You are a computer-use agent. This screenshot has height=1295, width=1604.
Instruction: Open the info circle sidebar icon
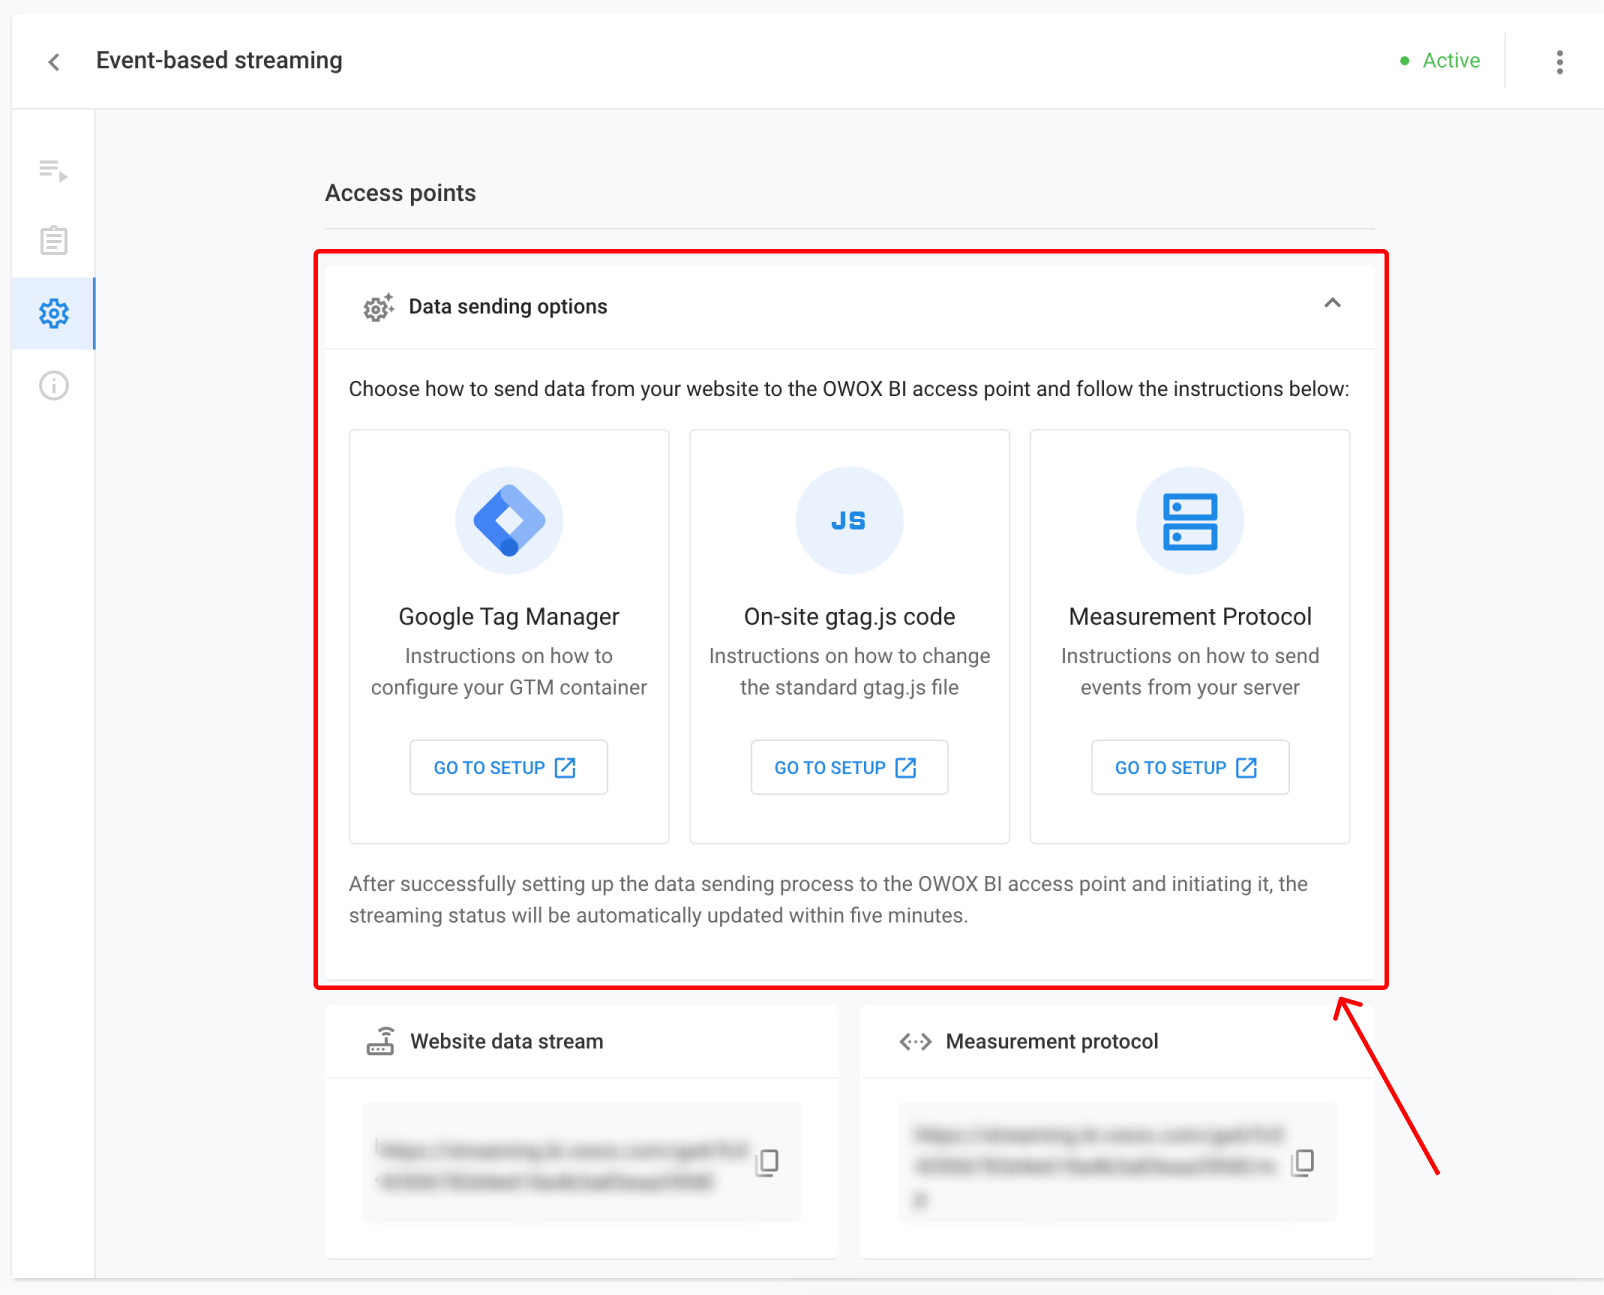tap(54, 385)
